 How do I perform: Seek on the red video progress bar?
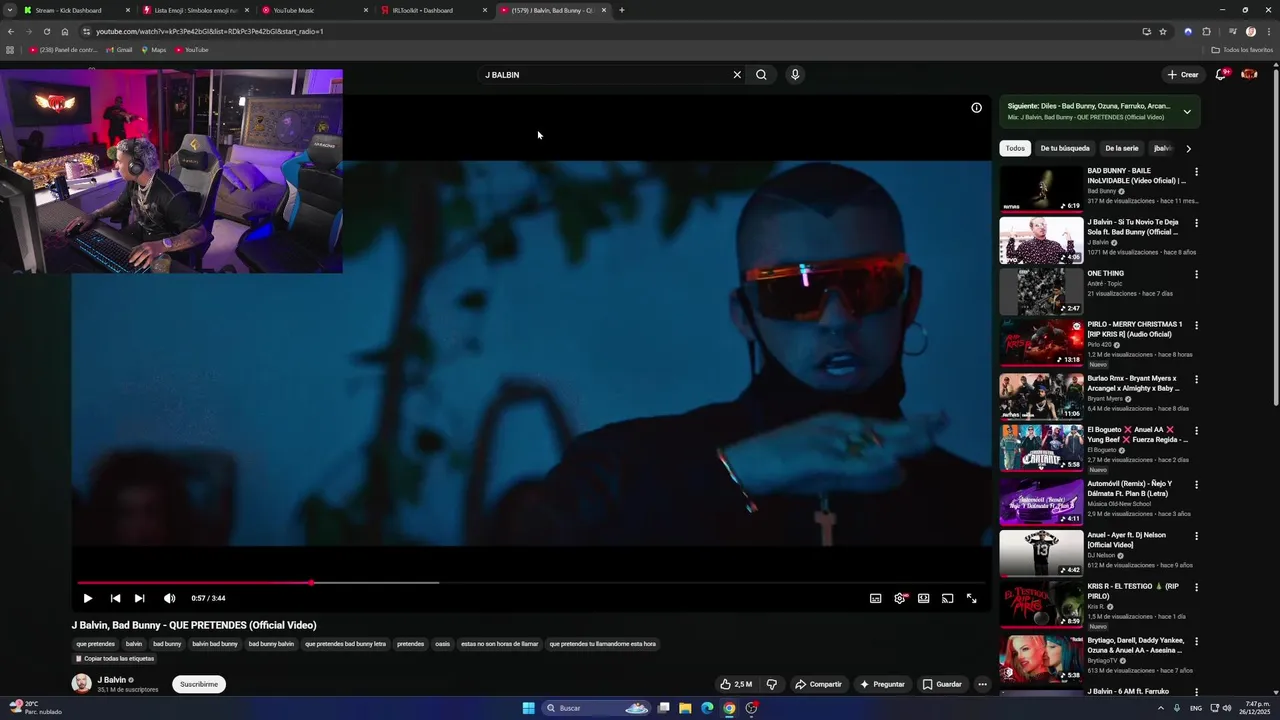pyautogui.click(x=531, y=582)
